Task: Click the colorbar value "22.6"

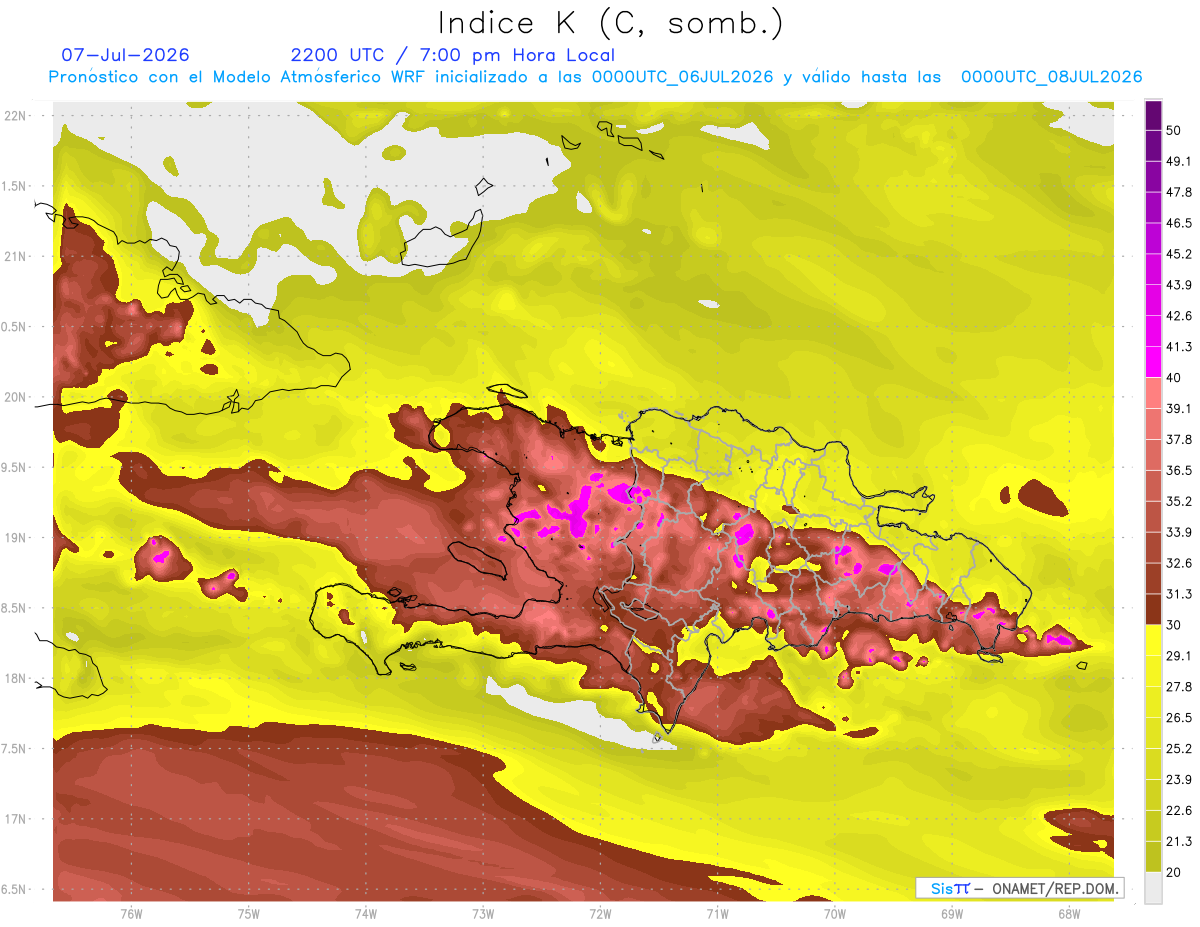Action: 1178,810
